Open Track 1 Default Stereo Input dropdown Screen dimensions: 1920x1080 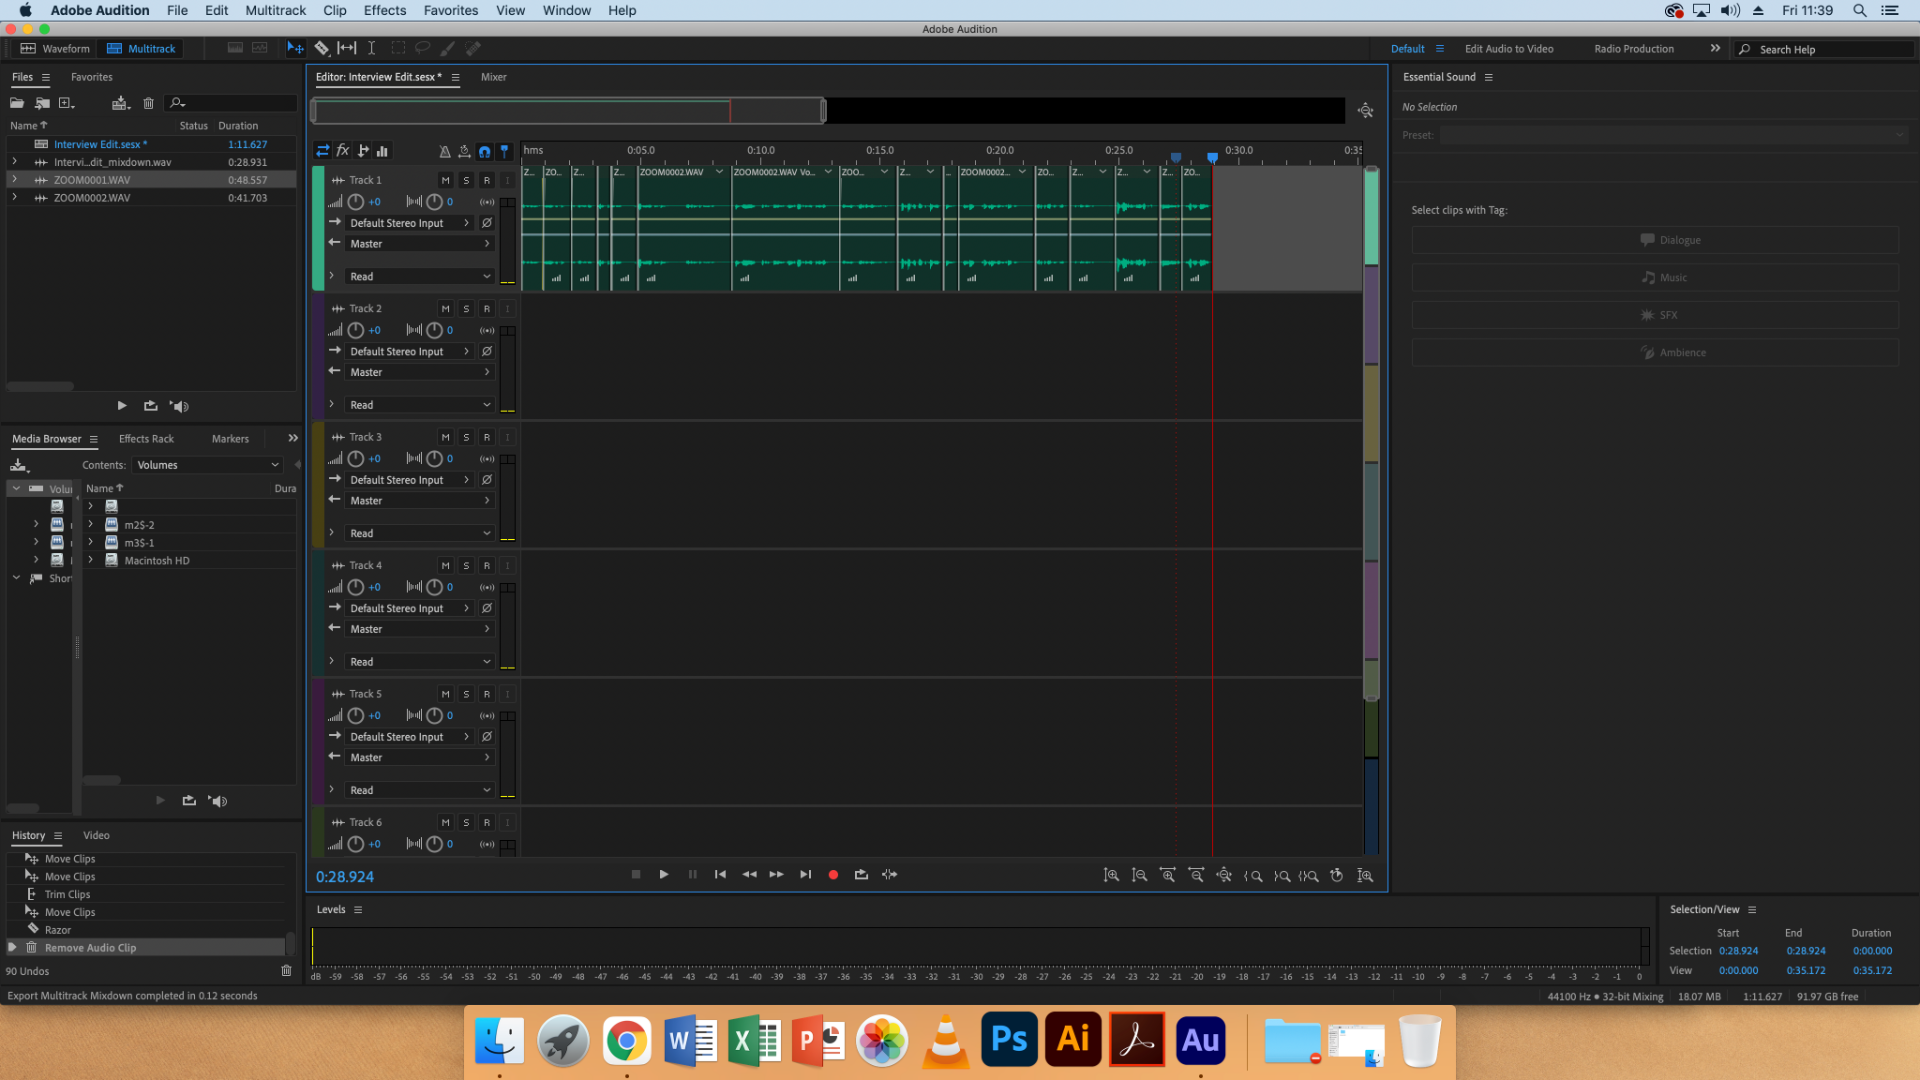tap(408, 223)
